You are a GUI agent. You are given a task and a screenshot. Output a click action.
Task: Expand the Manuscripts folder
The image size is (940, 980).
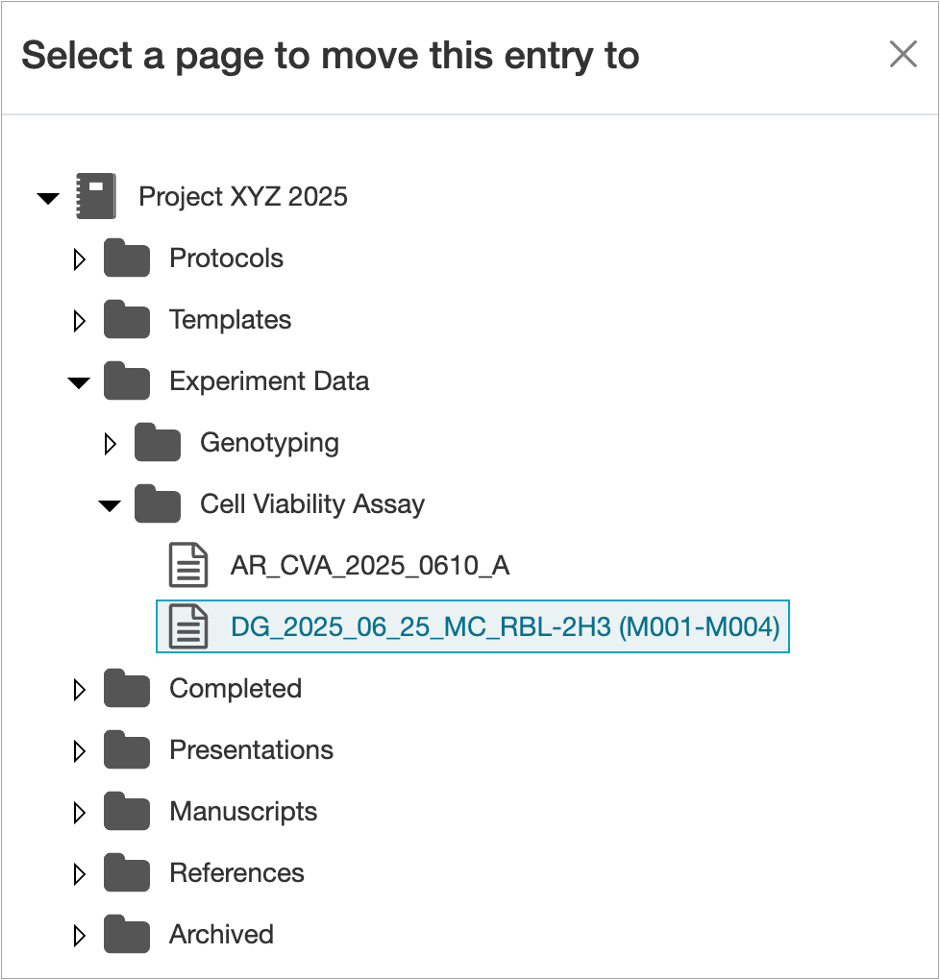pos(79,811)
